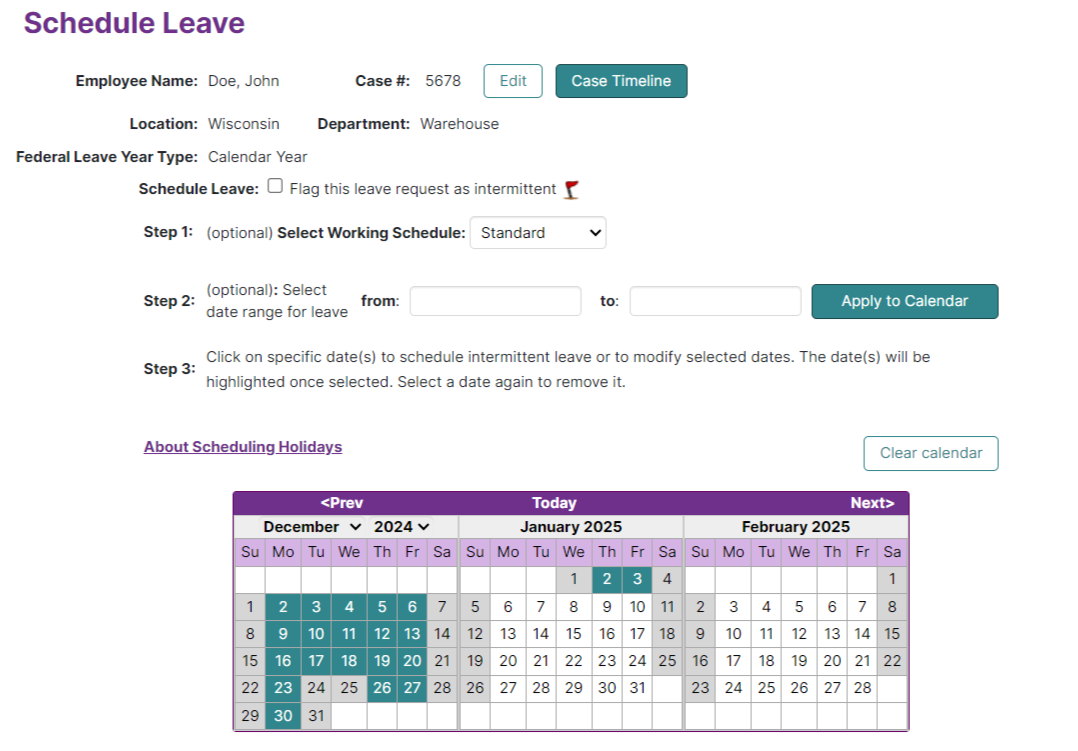This screenshot has width=1078, height=751.
Task: Click the leave range to date field
Action: click(716, 301)
